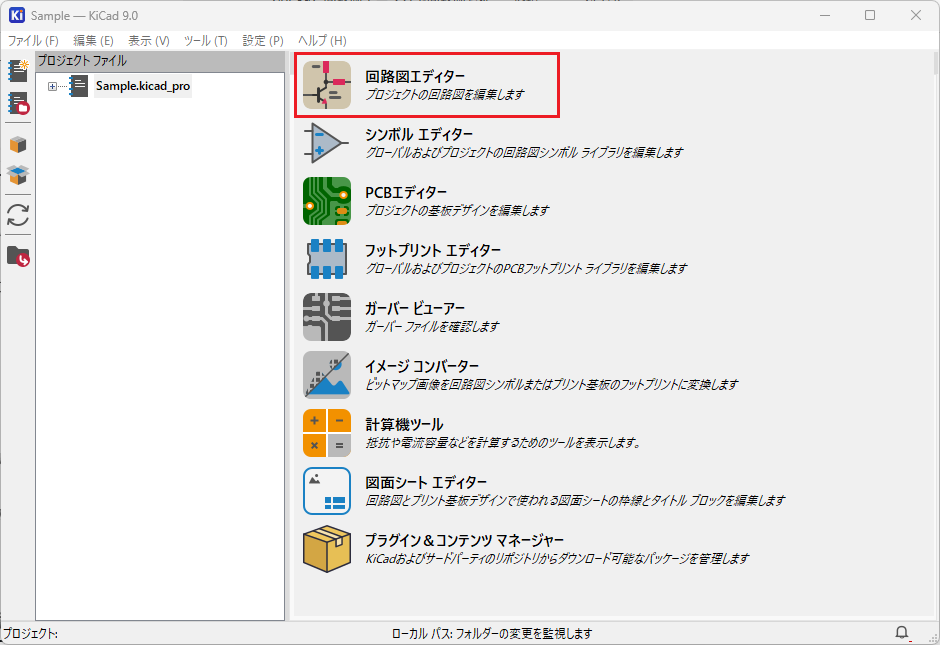This screenshot has height=645, width=940.
Task: Launch the Footprint Editor chip icon
Action: (x=327, y=259)
